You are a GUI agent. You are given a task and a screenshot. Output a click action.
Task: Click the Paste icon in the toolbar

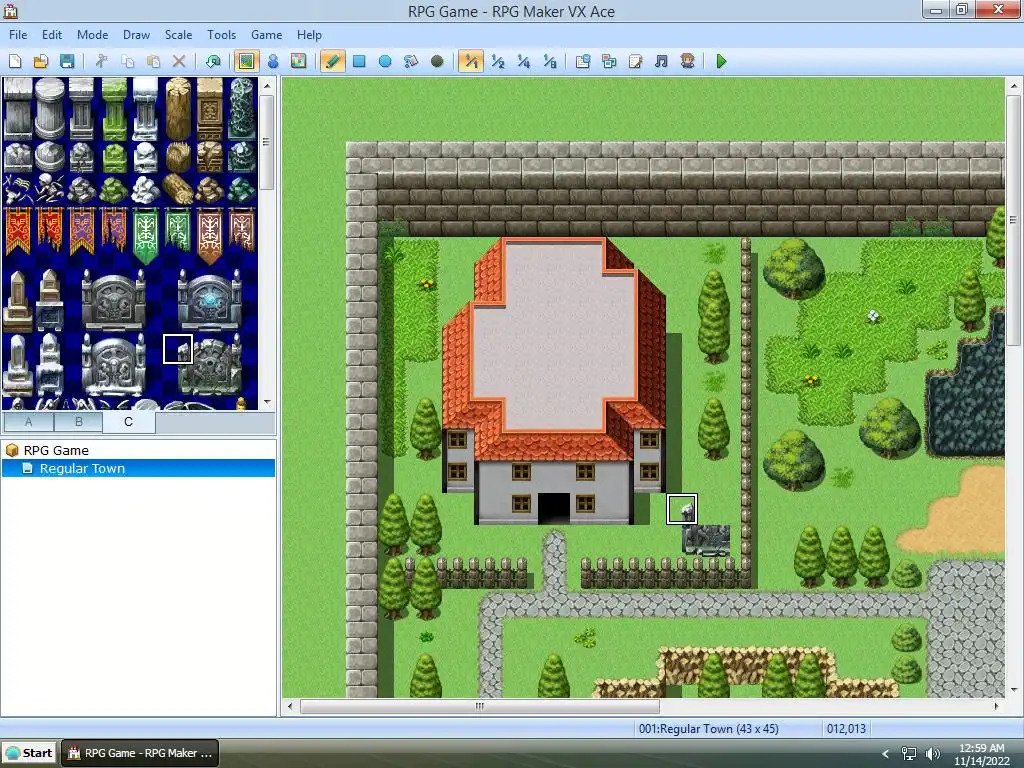[x=153, y=61]
